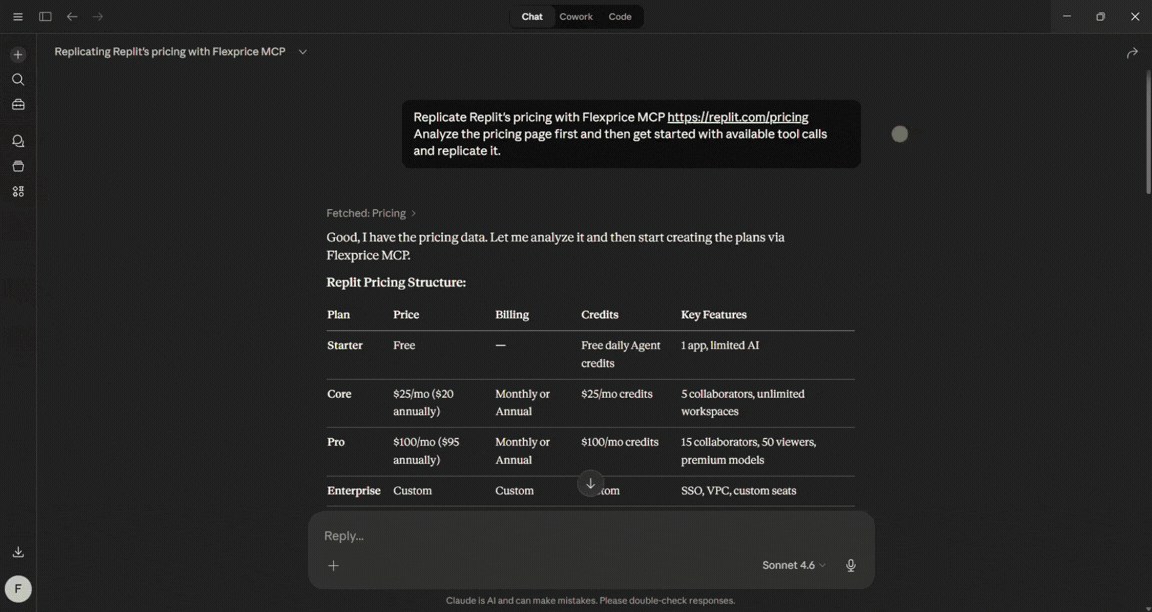Click the 5 collaborators, unlimited workspaces cell

(x=743, y=403)
